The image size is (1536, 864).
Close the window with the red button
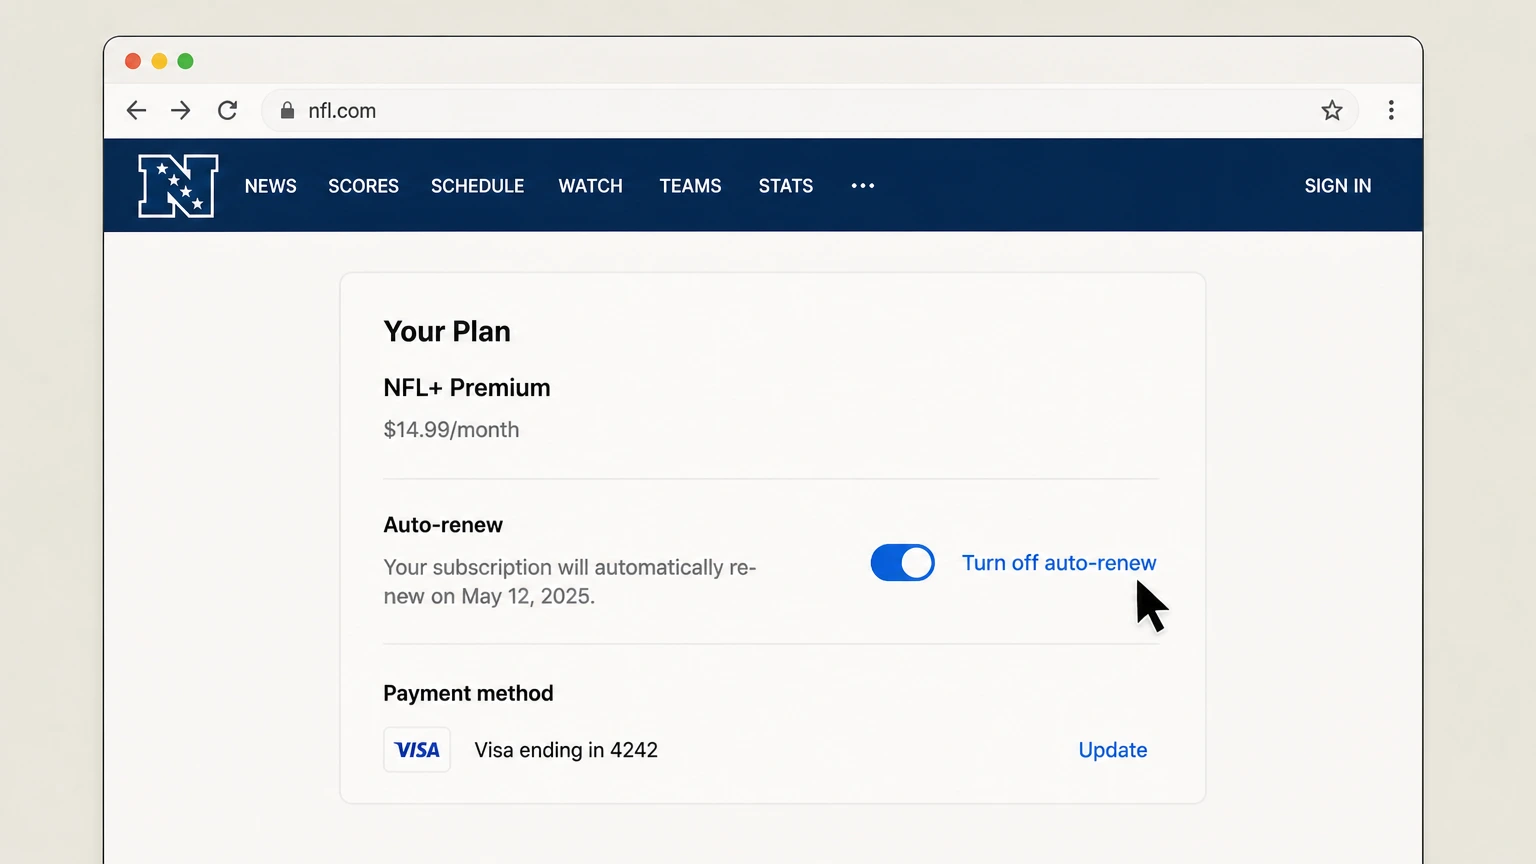(133, 61)
